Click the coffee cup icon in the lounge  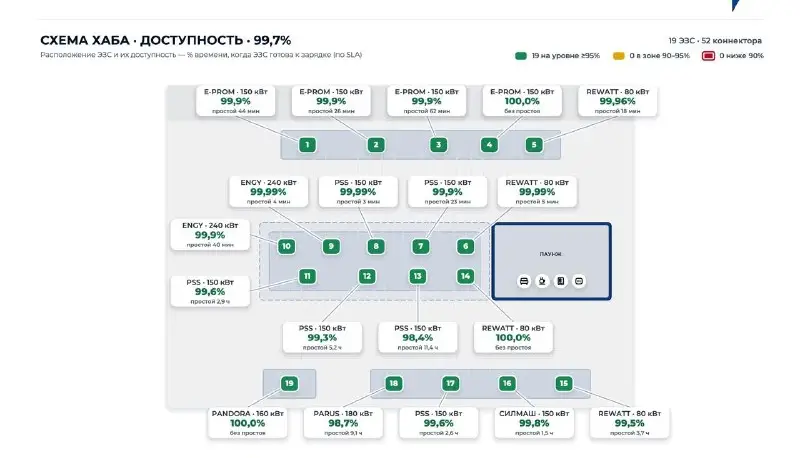(x=542, y=281)
